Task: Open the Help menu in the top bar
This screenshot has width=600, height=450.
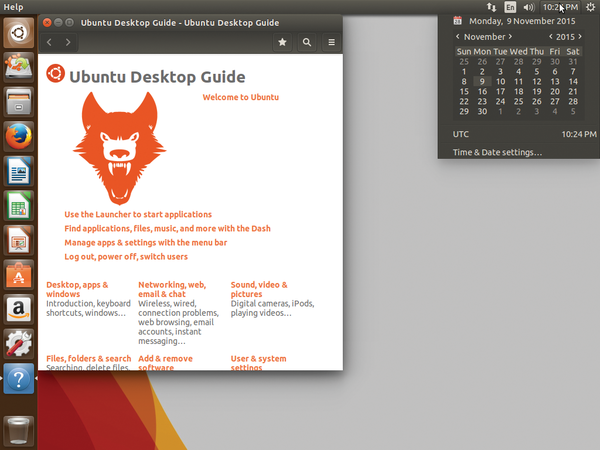Action: click(x=13, y=7)
